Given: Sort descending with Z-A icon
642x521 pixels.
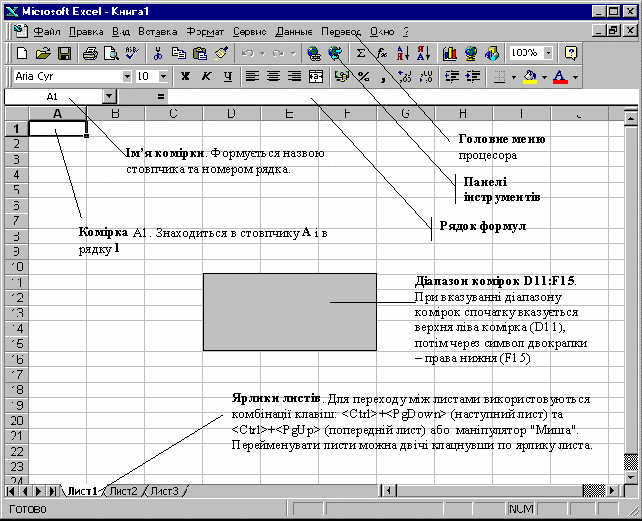Looking at the screenshot, I should click(x=424, y=53).
